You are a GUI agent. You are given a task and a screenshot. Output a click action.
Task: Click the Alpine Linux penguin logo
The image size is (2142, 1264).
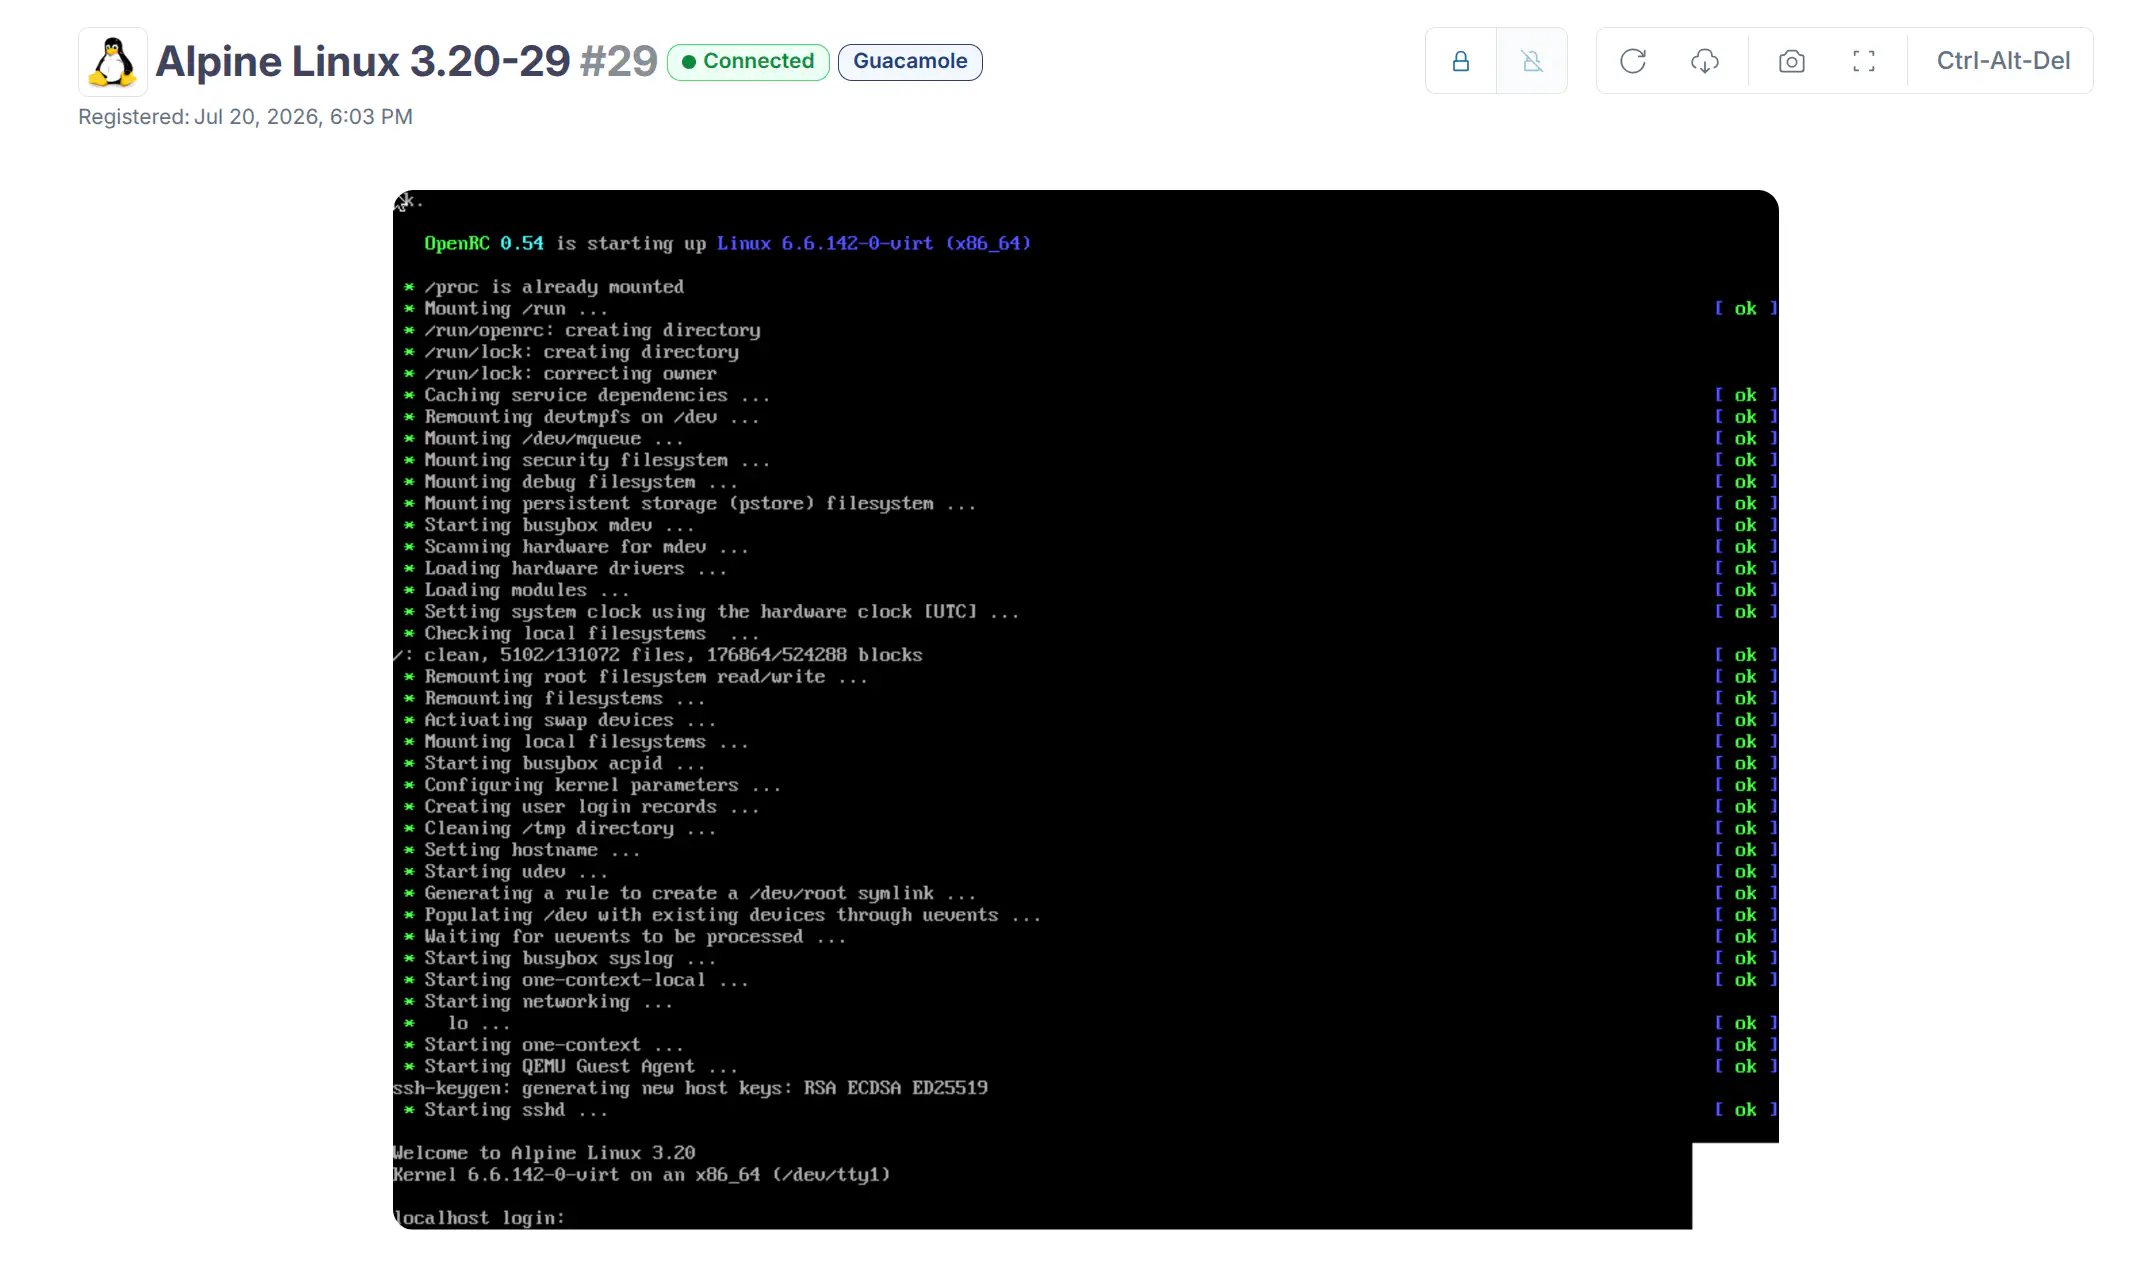113,62
